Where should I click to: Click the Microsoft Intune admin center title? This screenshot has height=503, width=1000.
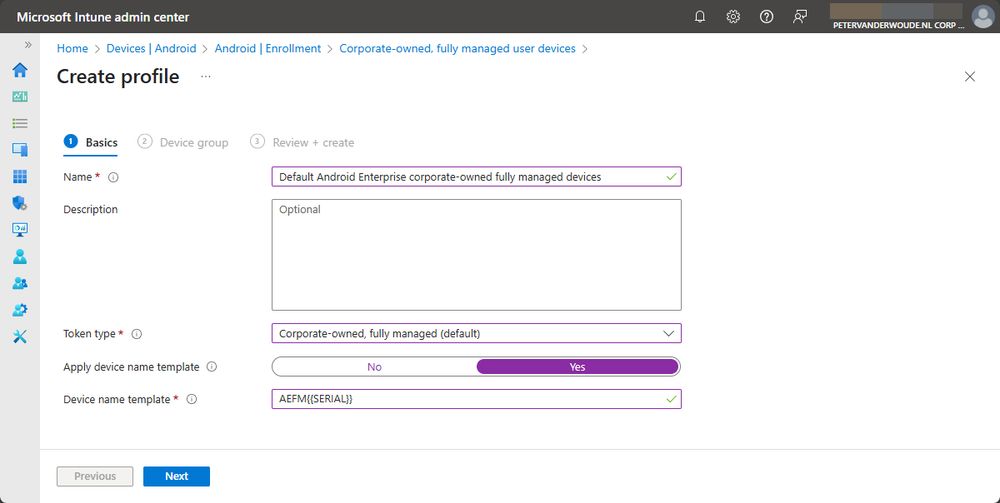[103, 17]
